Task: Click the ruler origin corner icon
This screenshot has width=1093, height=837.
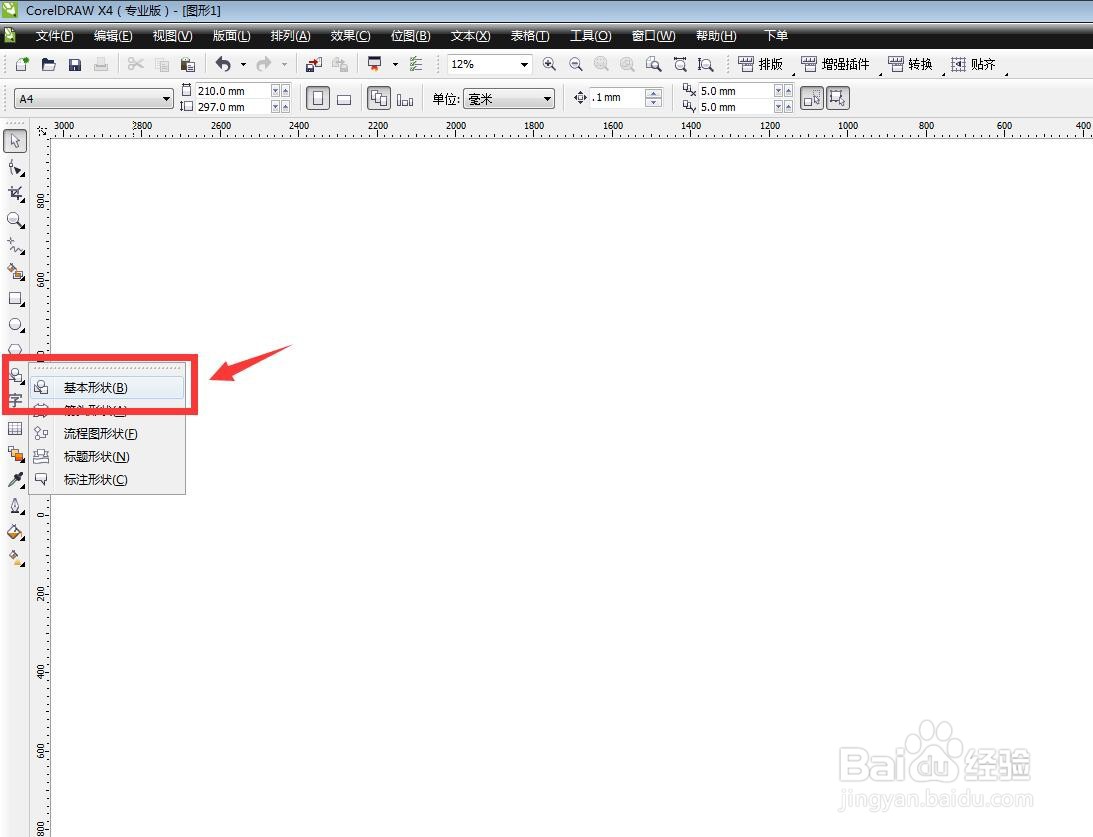Action: pyautogui.click(x=42, y=130)
